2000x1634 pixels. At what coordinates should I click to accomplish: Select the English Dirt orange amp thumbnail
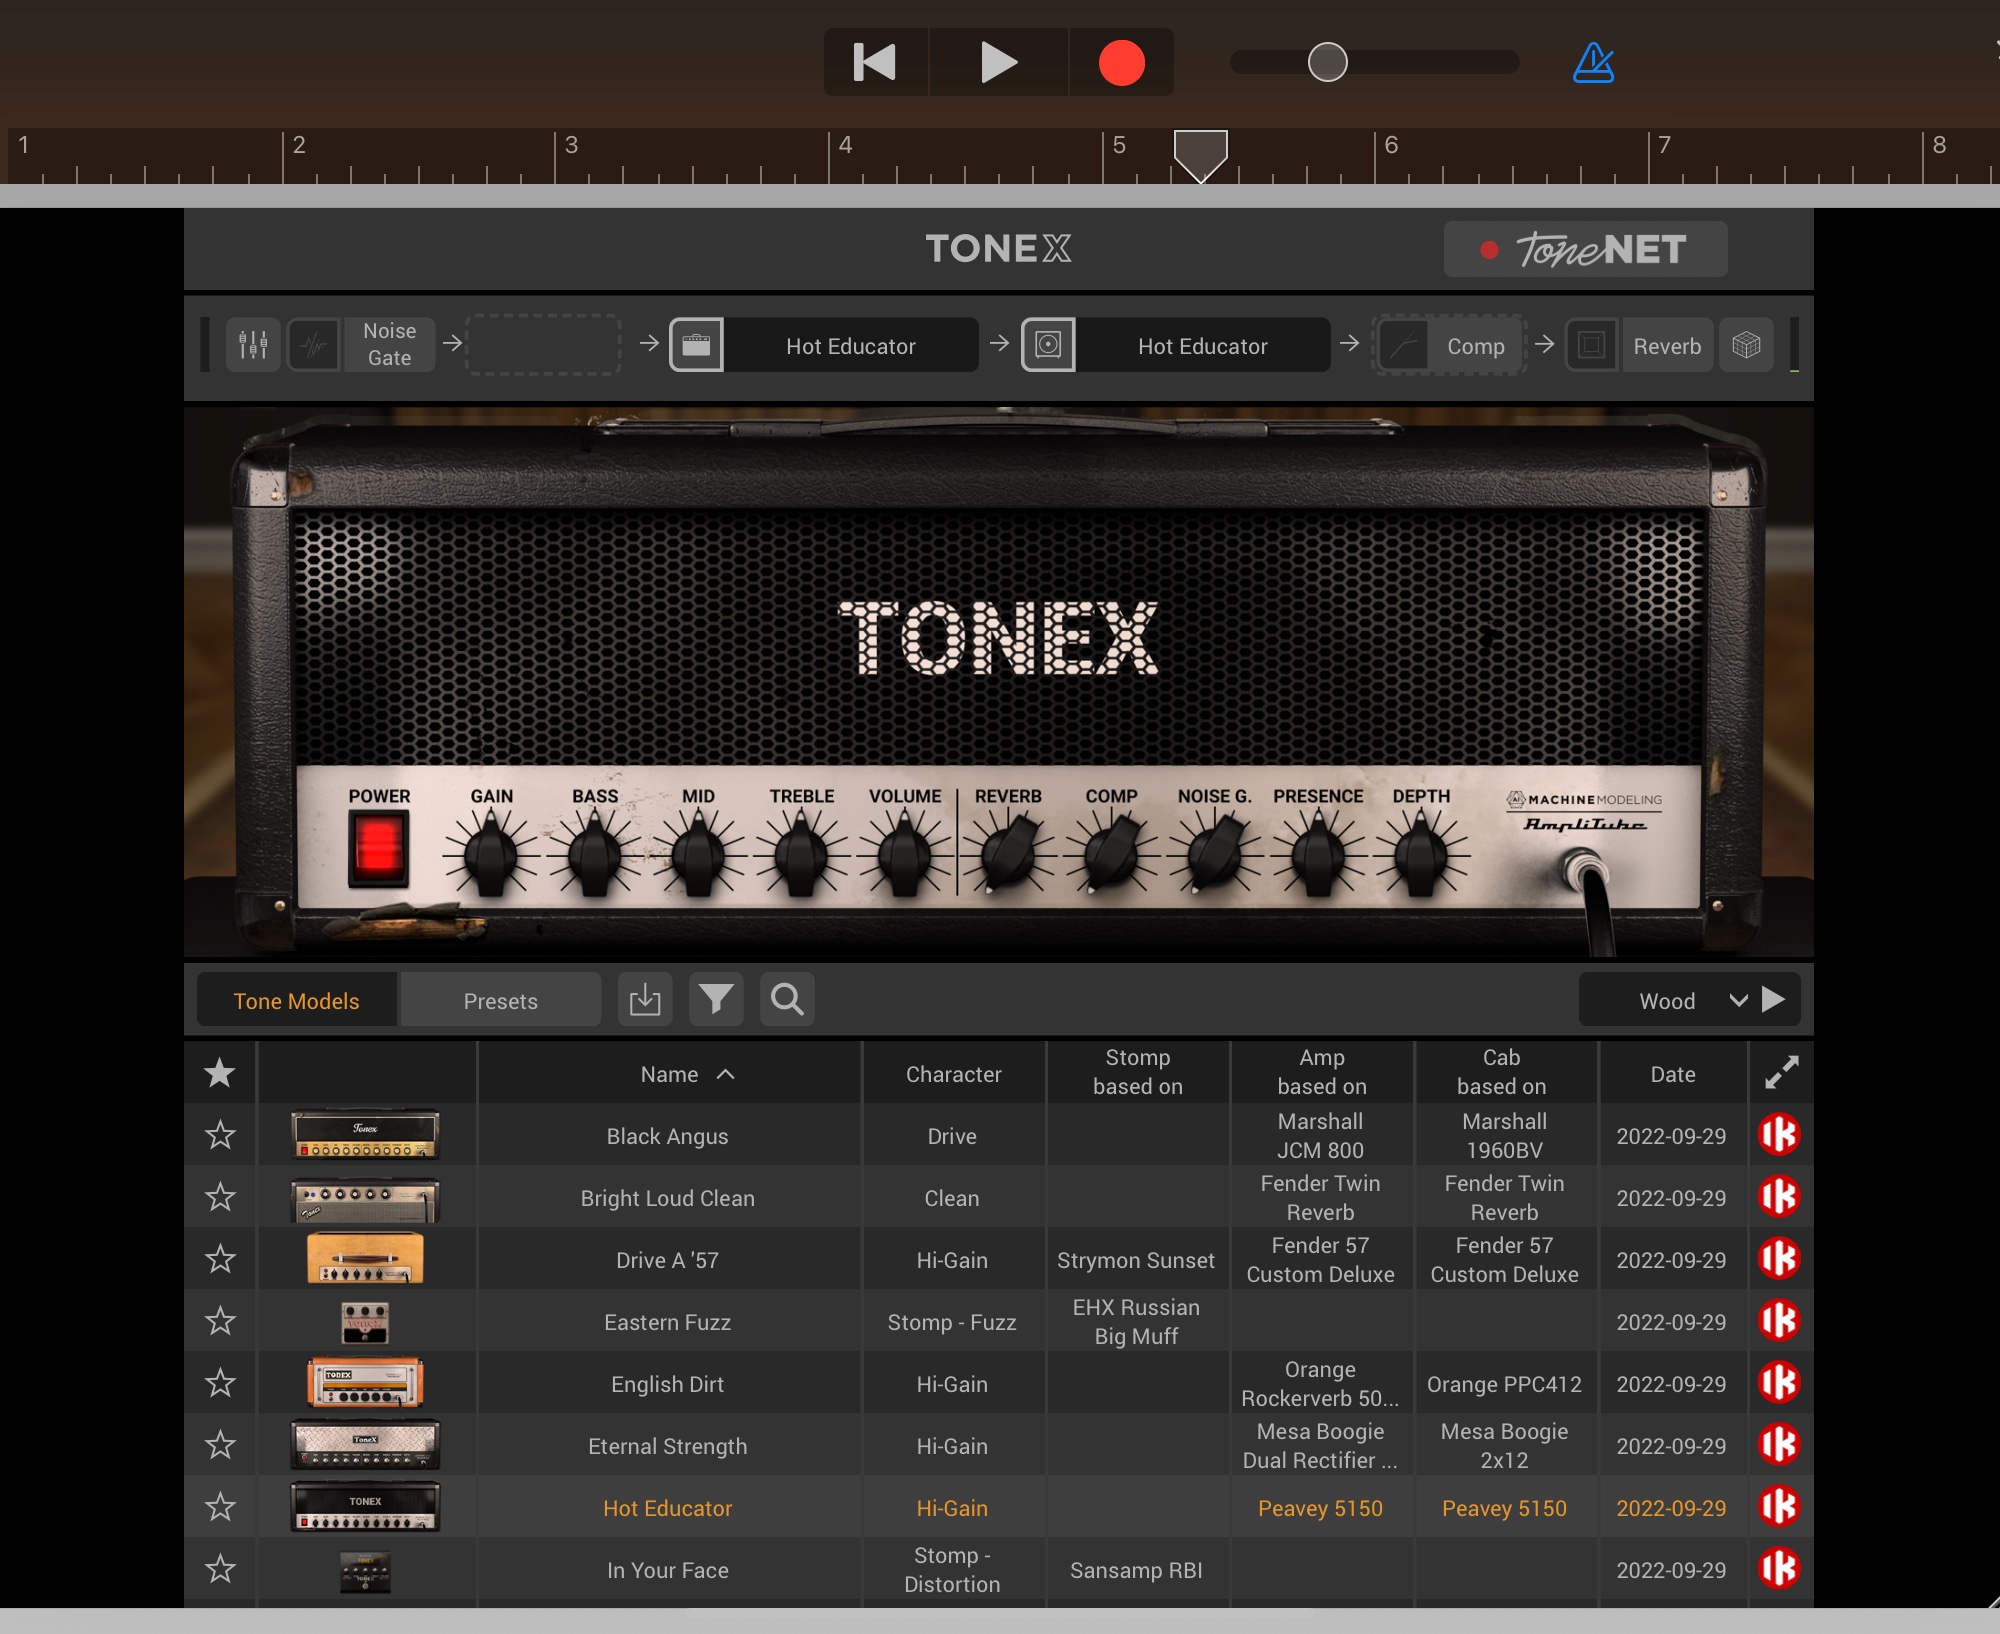365,1383
